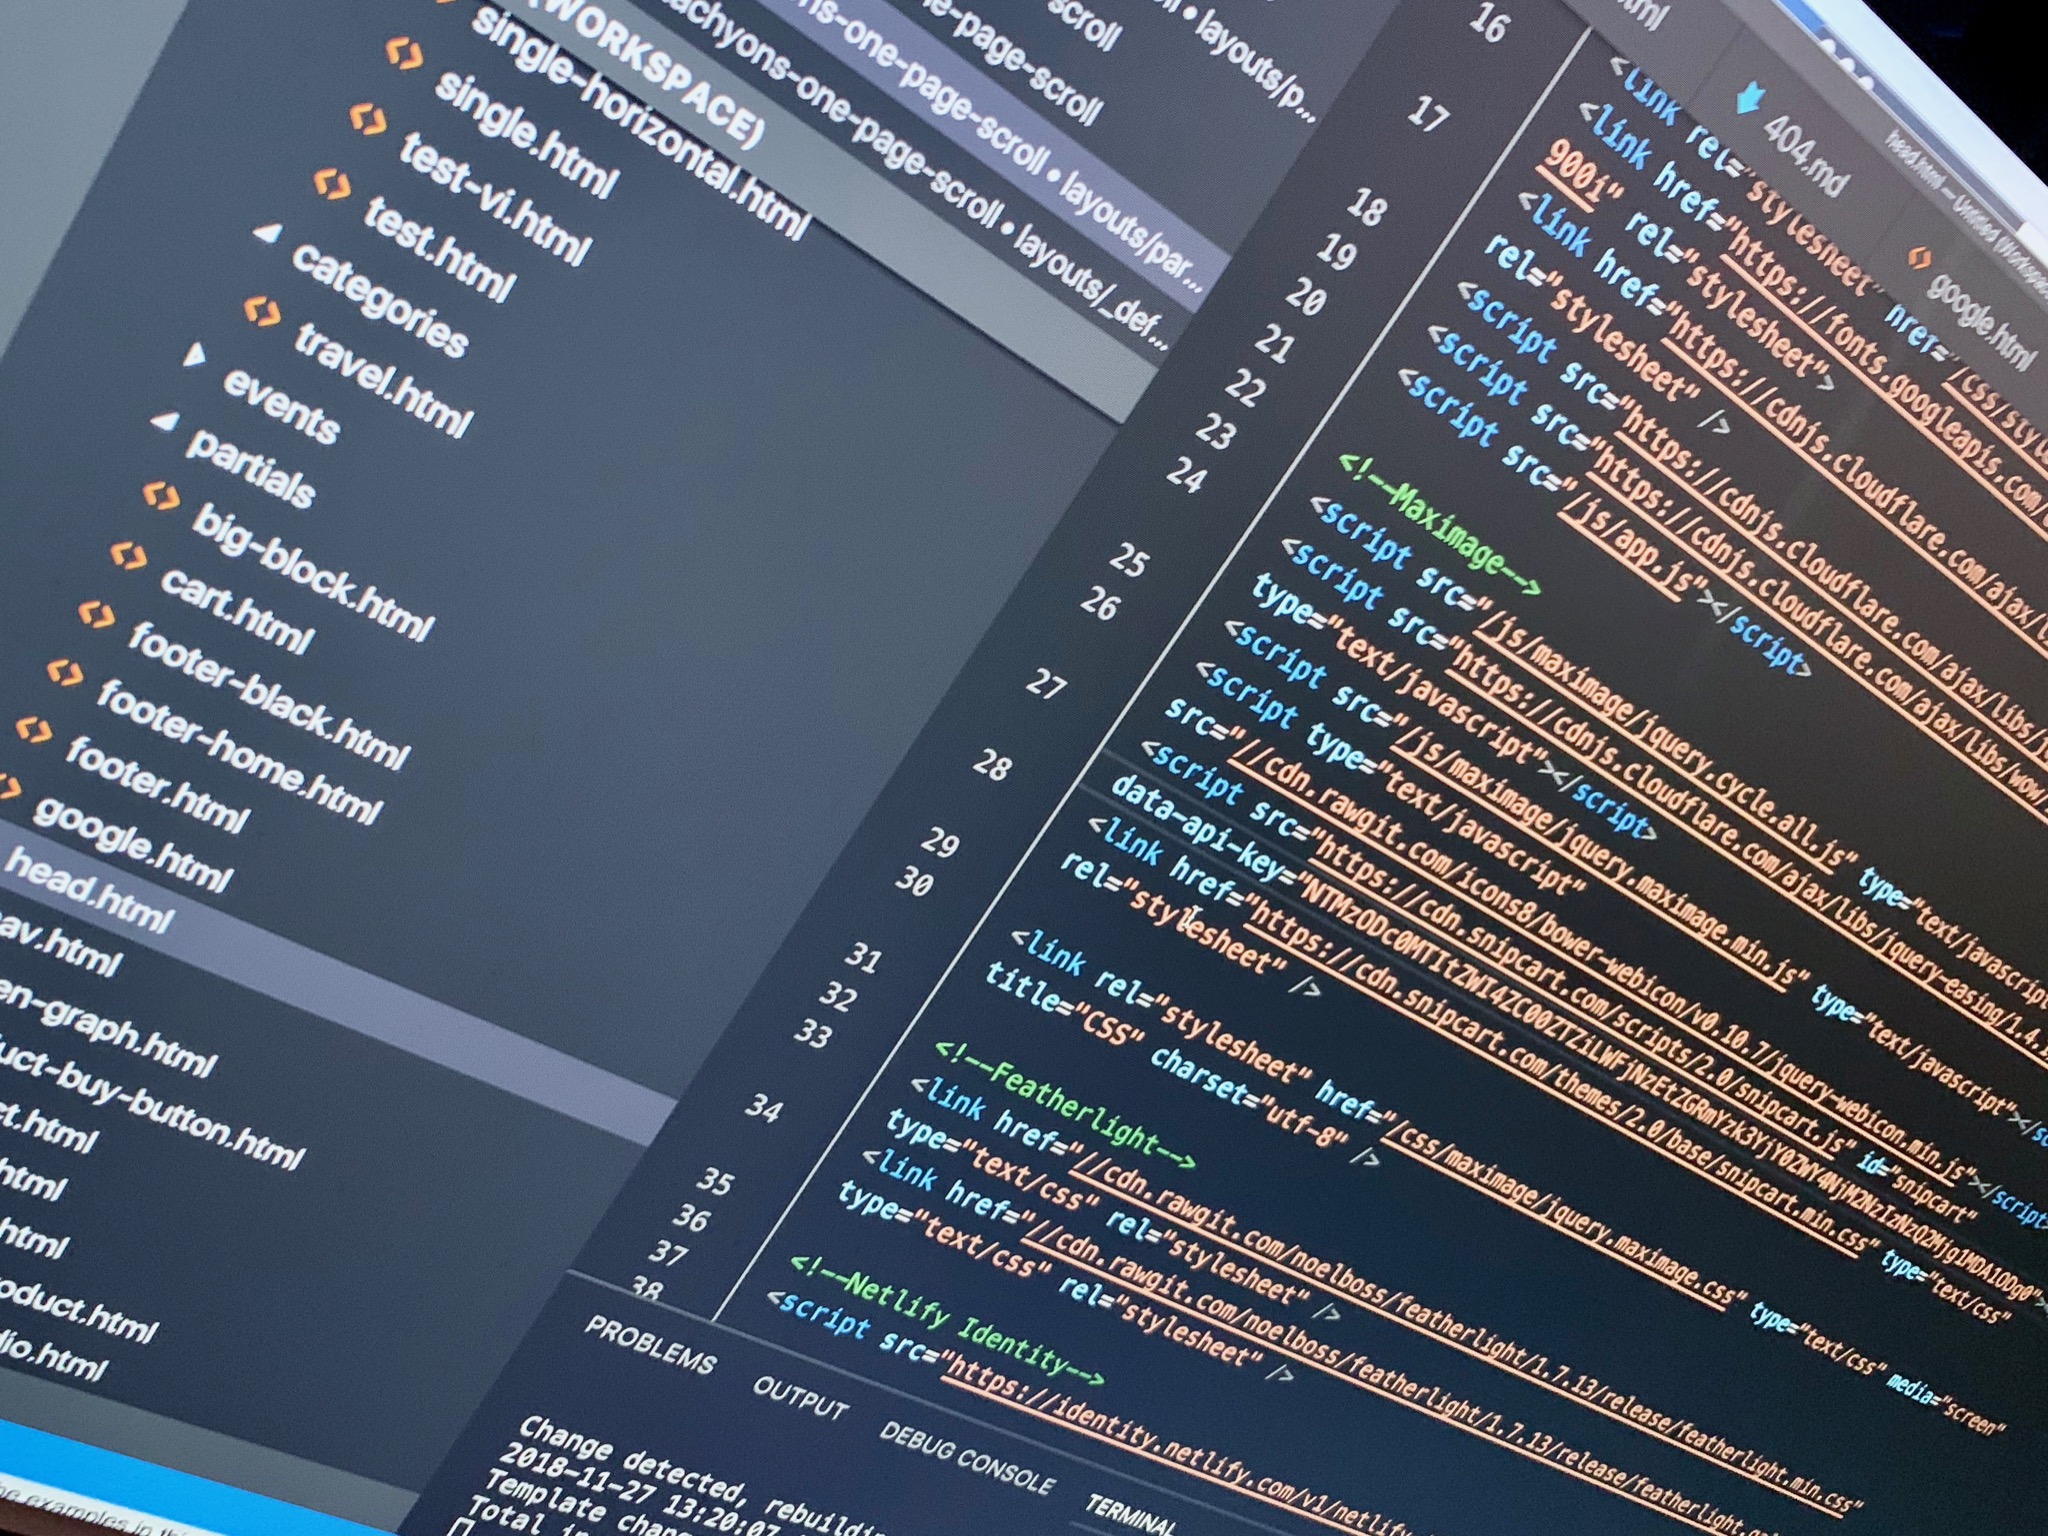Select the events folder

point(281,407)
